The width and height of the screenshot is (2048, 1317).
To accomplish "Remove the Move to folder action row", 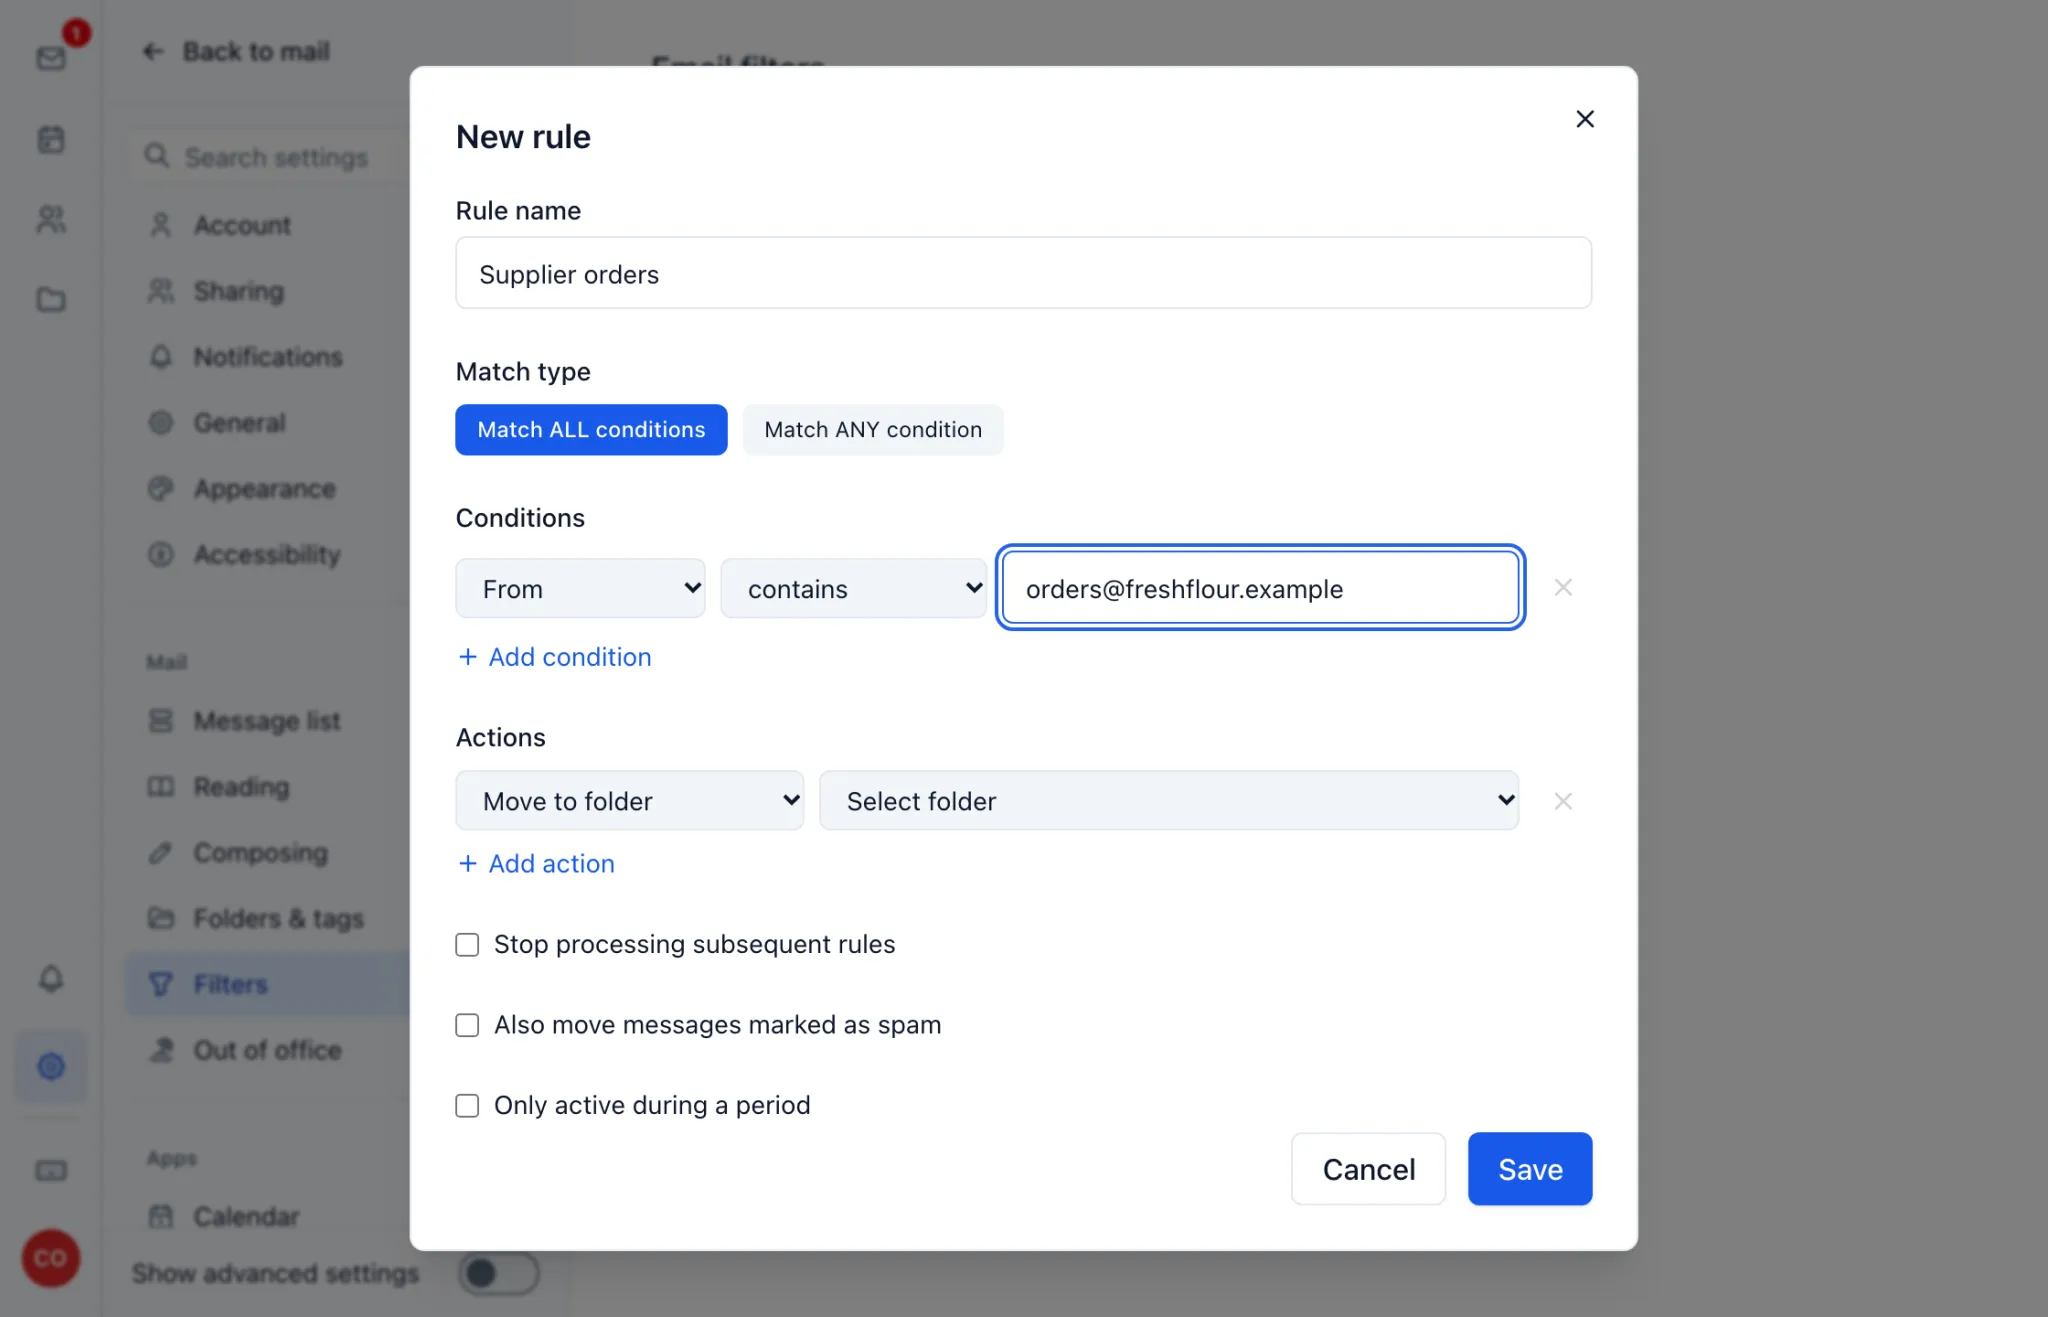I will pos(1563,801).
